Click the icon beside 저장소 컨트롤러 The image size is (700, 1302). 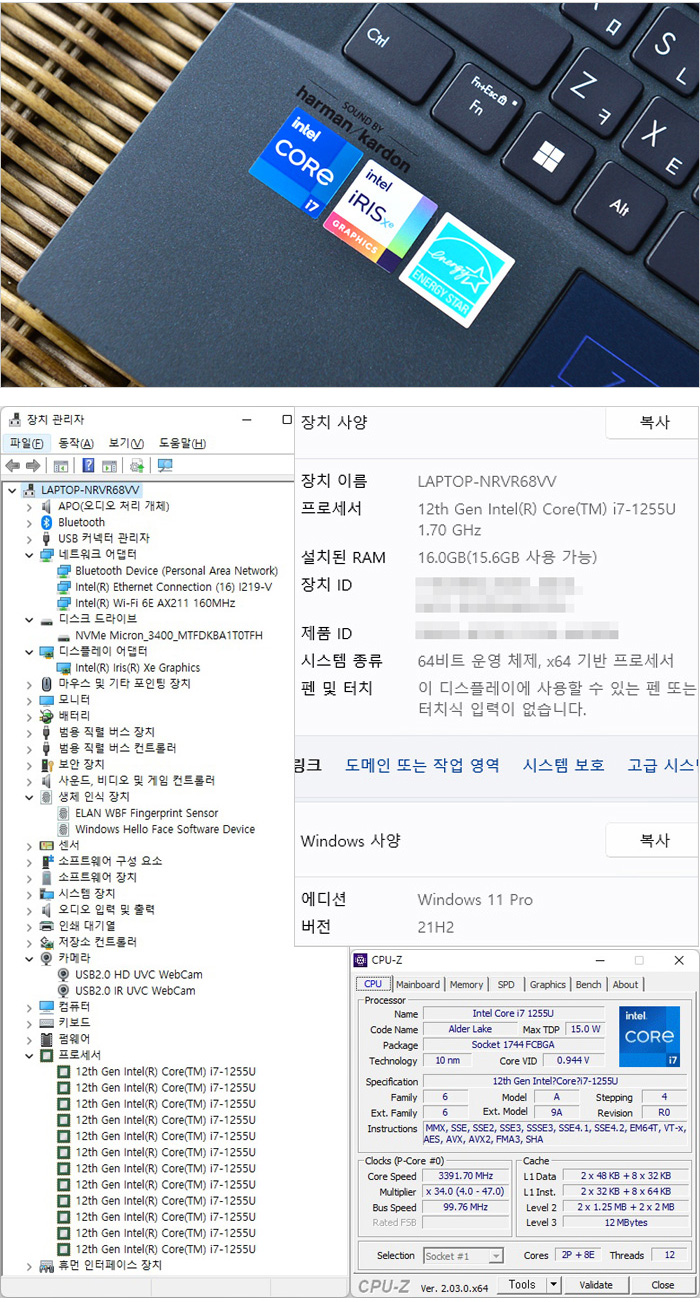46,942
